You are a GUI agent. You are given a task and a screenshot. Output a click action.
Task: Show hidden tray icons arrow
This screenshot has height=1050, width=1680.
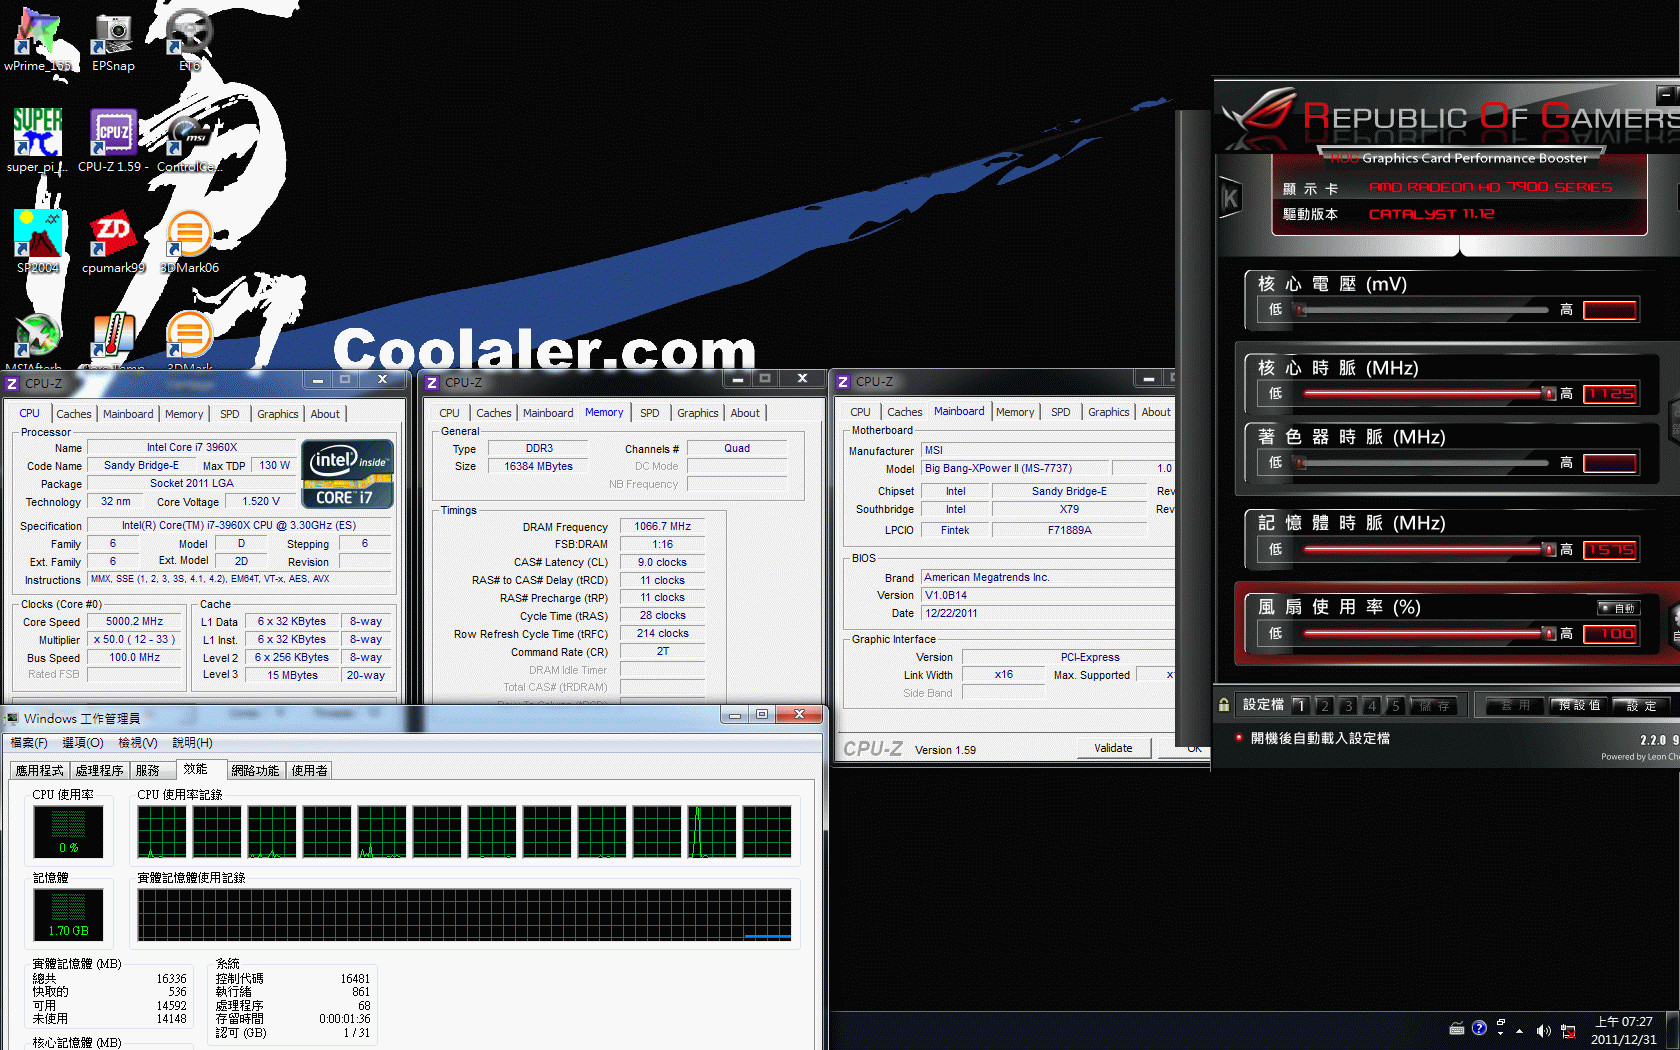[x=1520, y=1030]
